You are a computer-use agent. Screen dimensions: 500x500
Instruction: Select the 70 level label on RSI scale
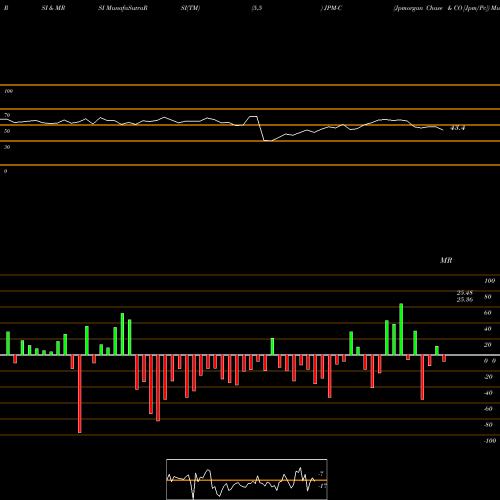tap(7, 115)
